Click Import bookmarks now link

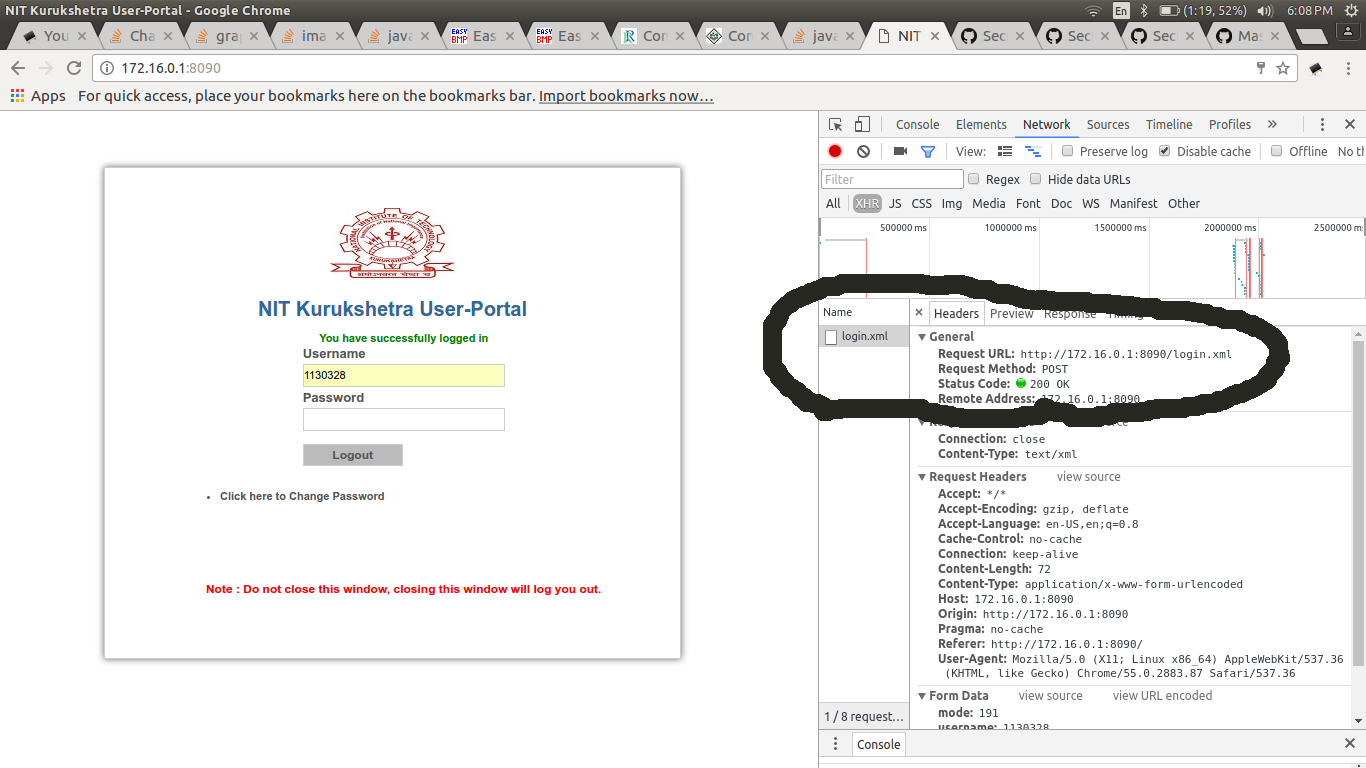(626, 96)
